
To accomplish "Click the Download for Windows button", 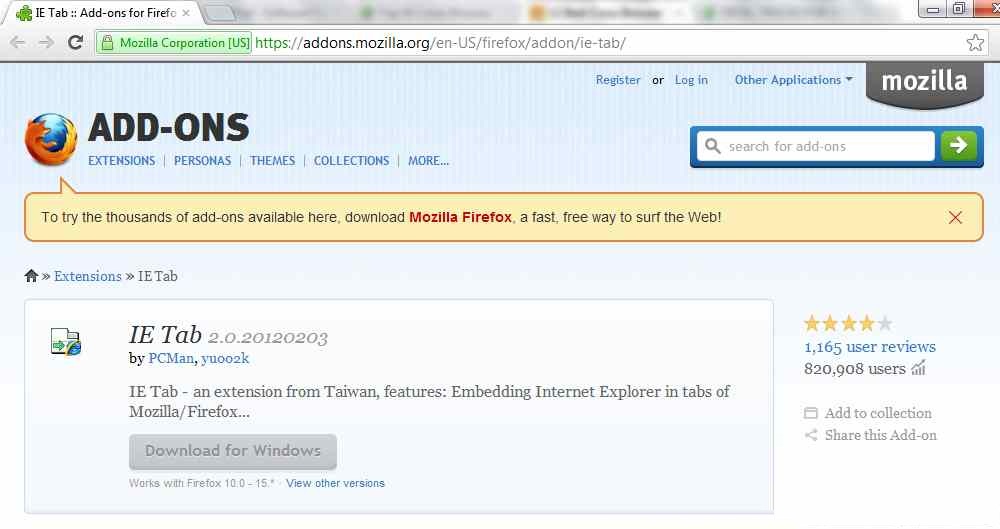I will [233, 451].
